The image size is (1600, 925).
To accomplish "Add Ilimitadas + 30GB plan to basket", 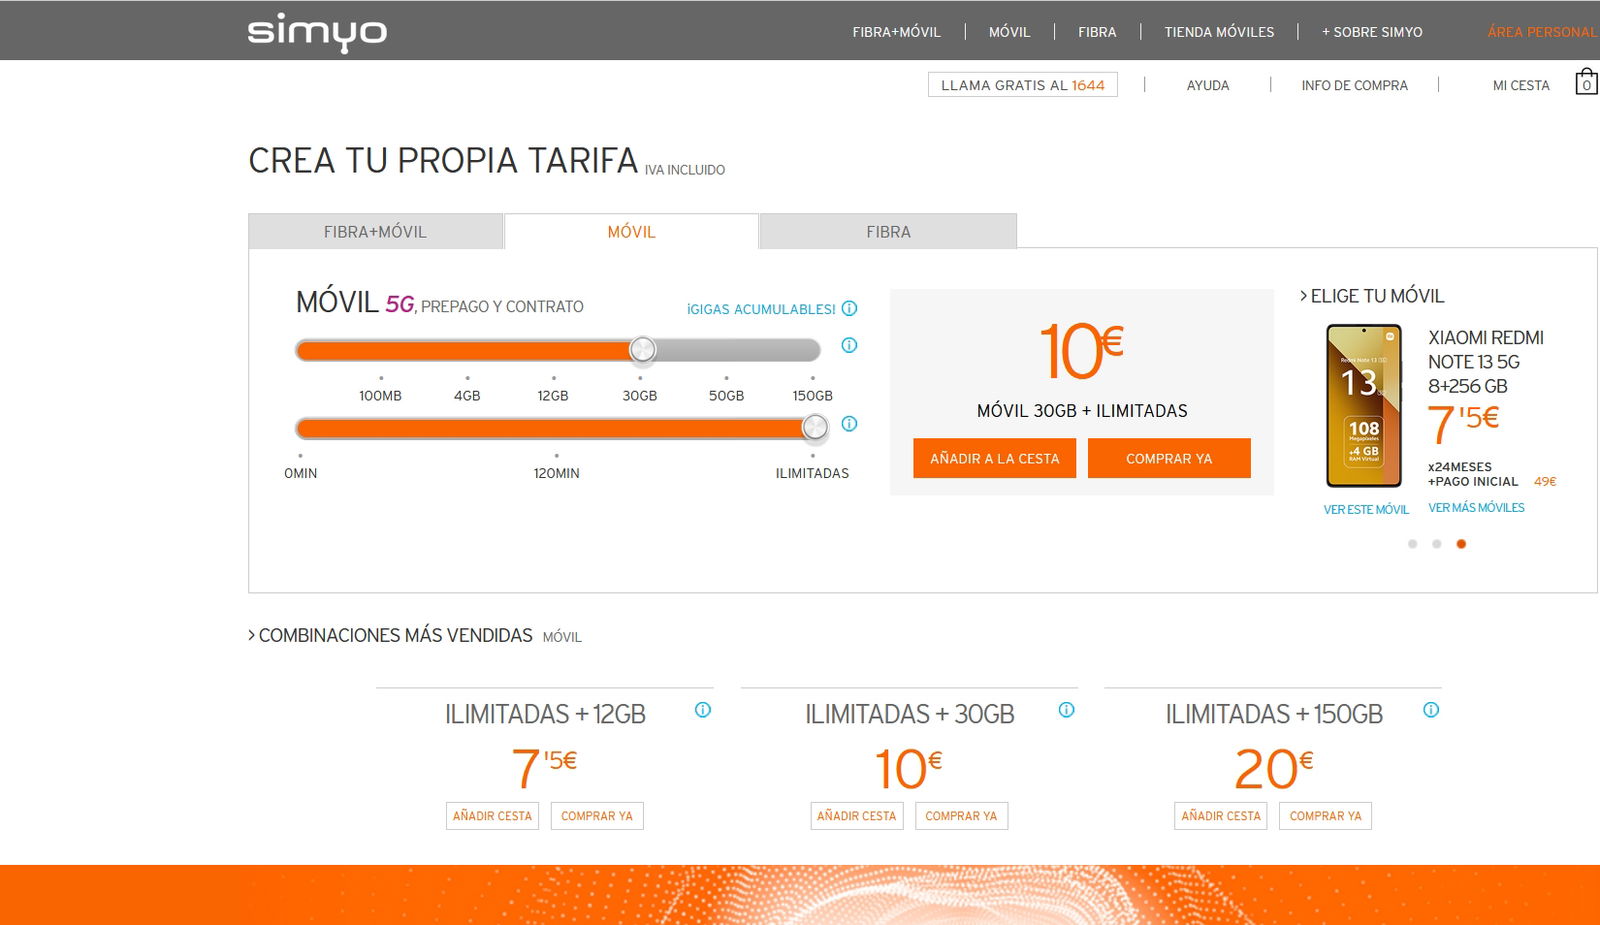I will click(x=857, y=816).
